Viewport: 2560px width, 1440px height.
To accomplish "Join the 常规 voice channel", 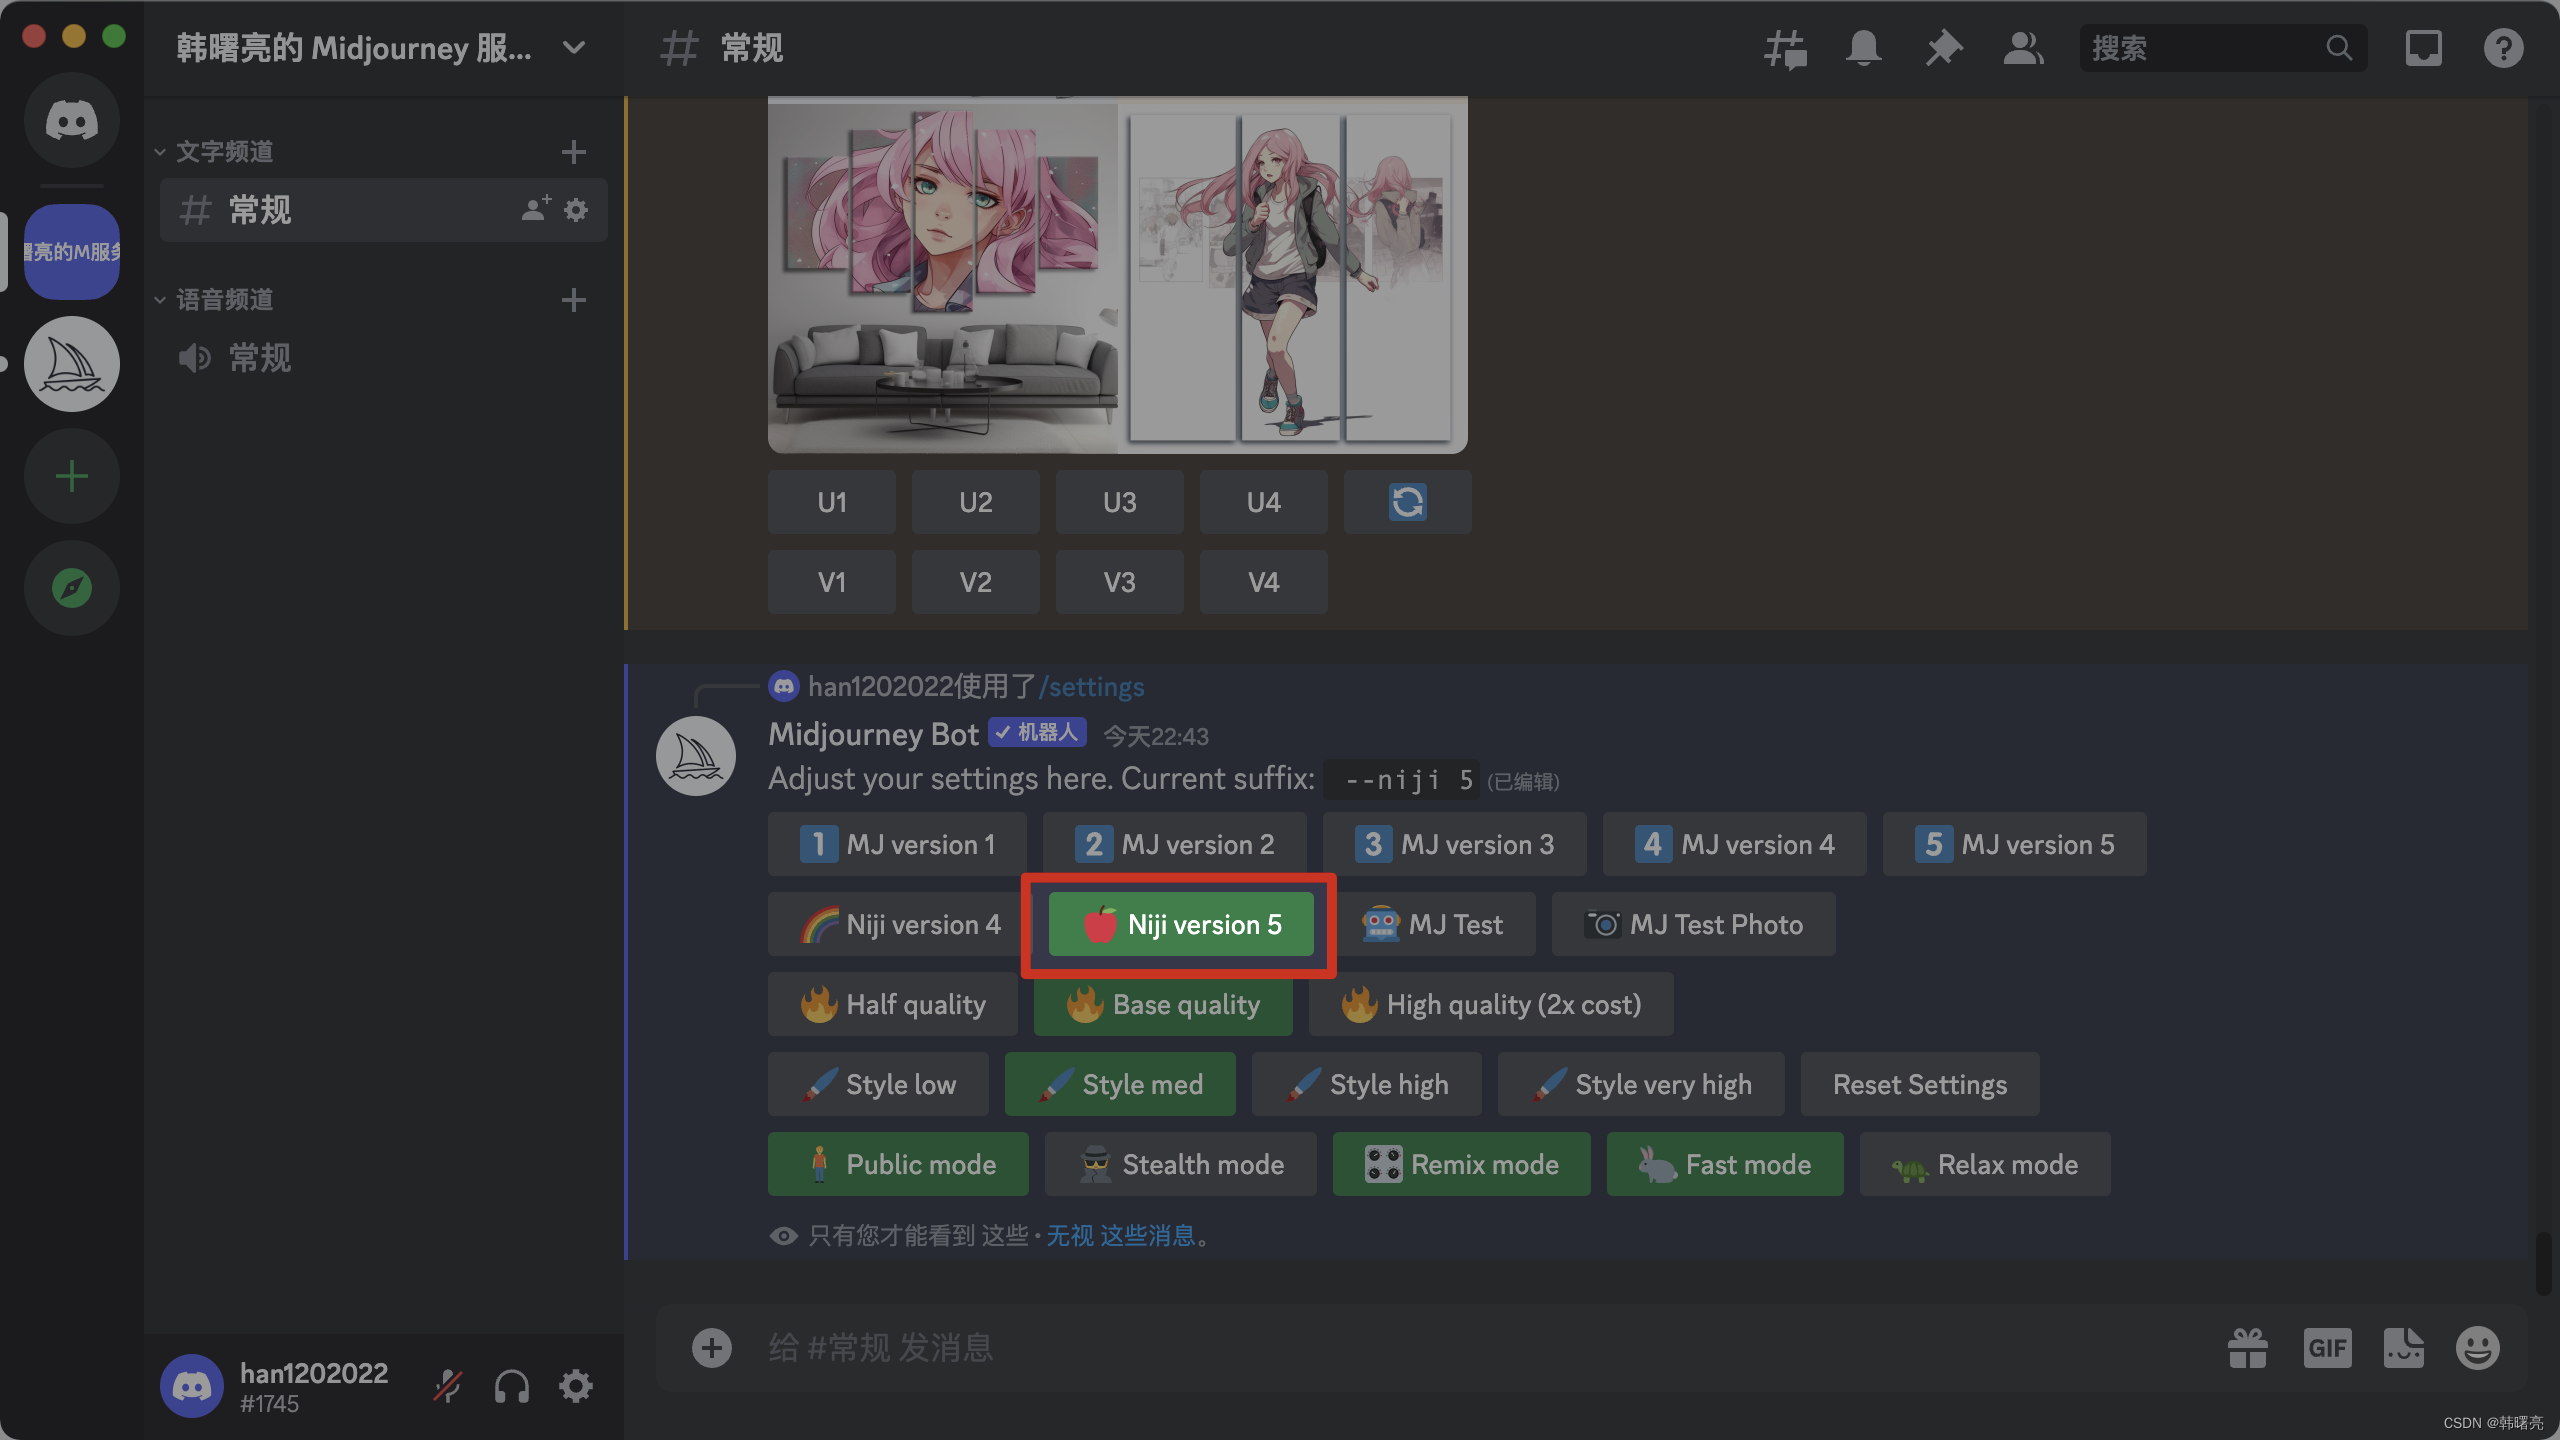I will point(260,358).
